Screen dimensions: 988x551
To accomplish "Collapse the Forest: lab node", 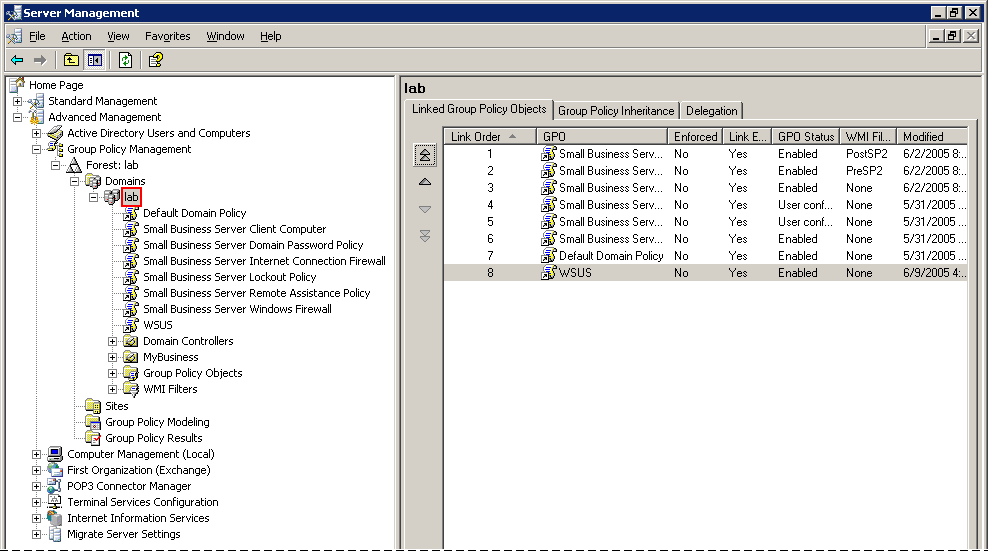I will pos(55,165).
